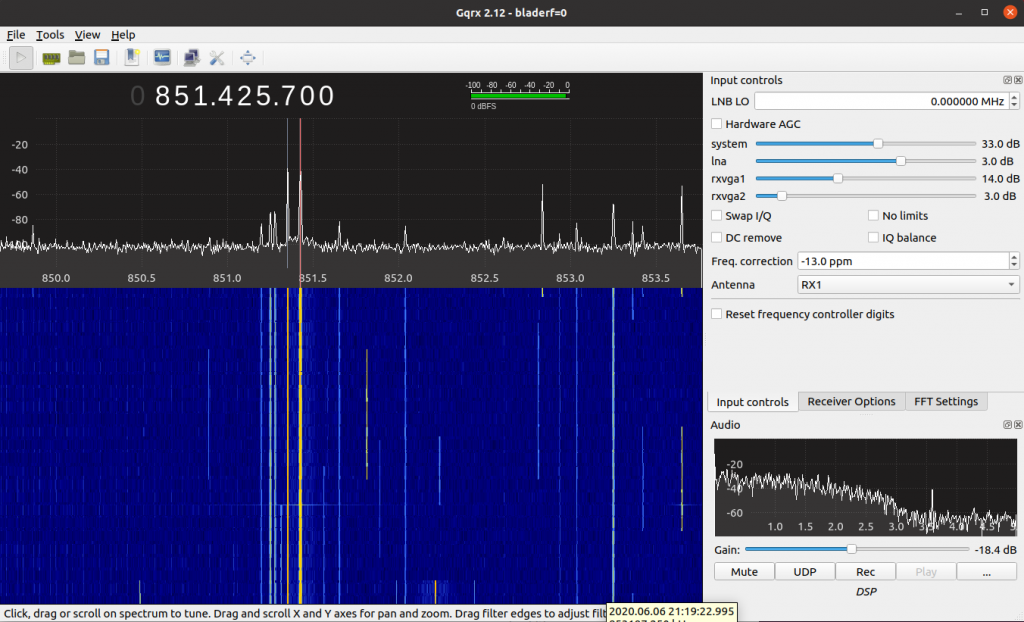This screenshot has width=1024, height=622.
Task: Click the 33.0 dB system gain value
Action: click(1000, 144)
